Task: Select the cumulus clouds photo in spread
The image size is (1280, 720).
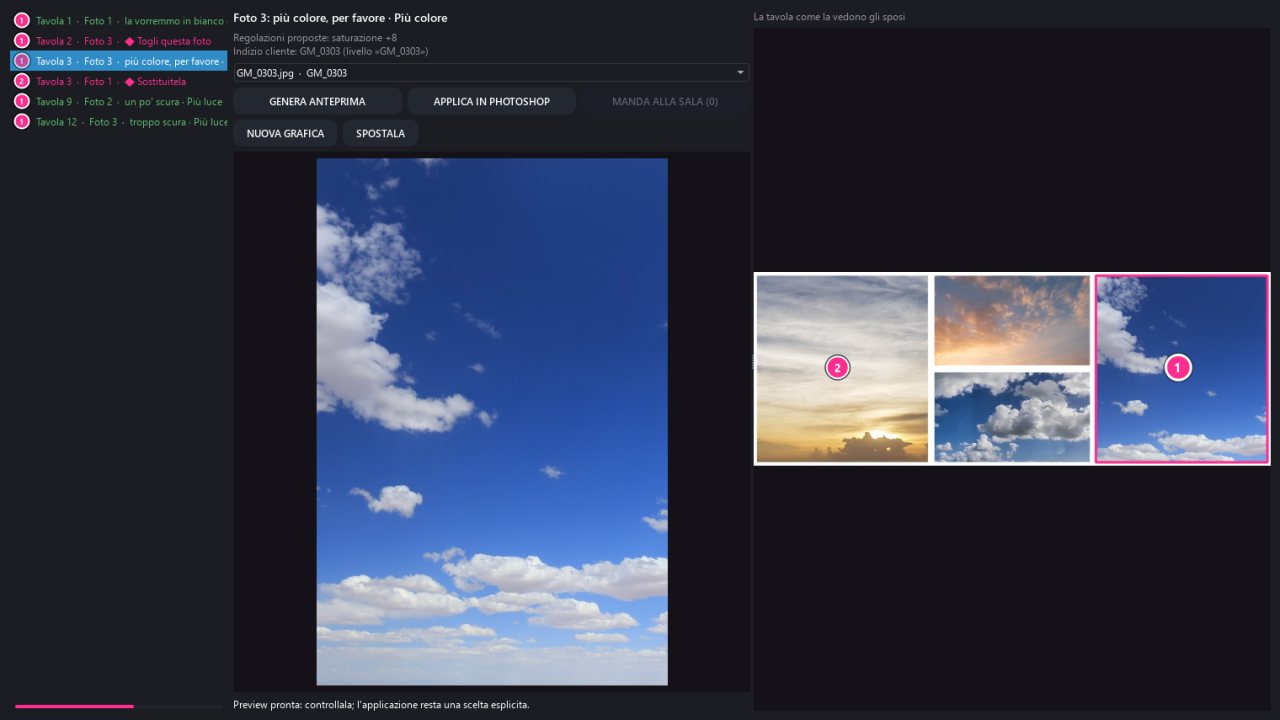Action: click(1012, 417)
